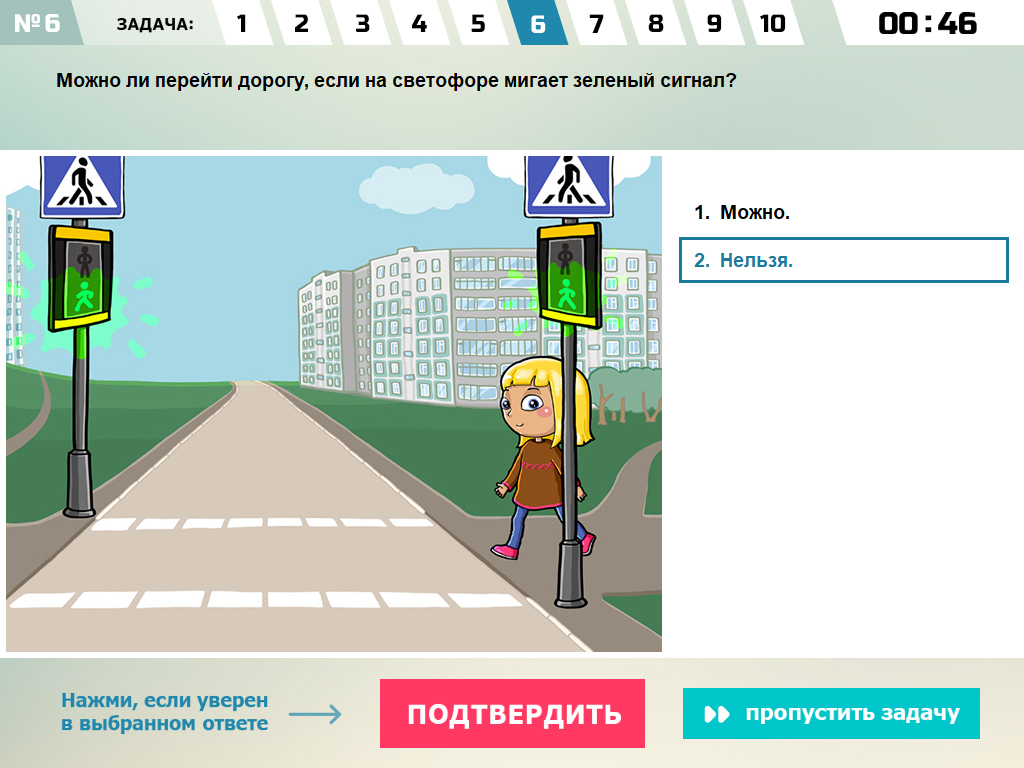The height and width of the screenshot is (768, 1024).
Task: Select task number 5 tab
Action: pyautogui.click(x=479, y=24)
